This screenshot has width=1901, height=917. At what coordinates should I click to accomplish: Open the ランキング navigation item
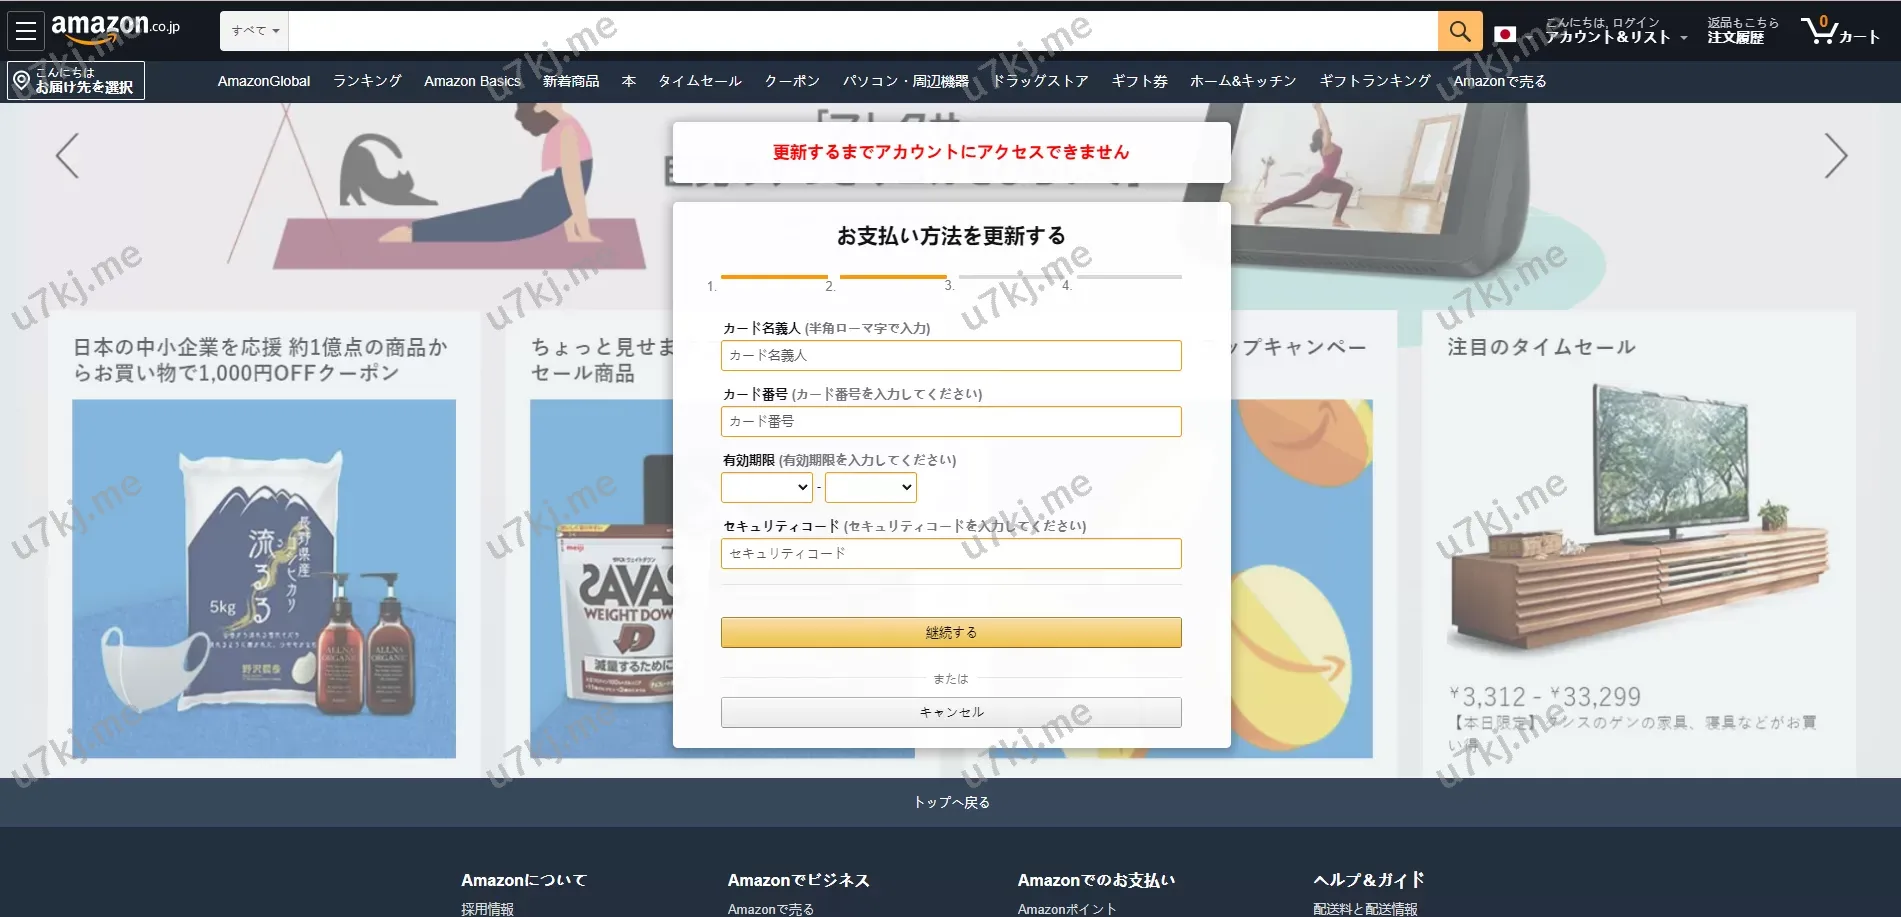(367, 81)
